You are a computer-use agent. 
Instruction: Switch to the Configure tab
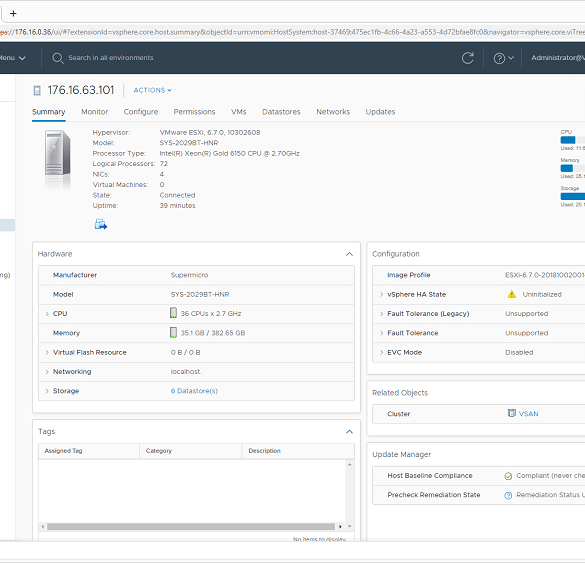click(141, 112)
